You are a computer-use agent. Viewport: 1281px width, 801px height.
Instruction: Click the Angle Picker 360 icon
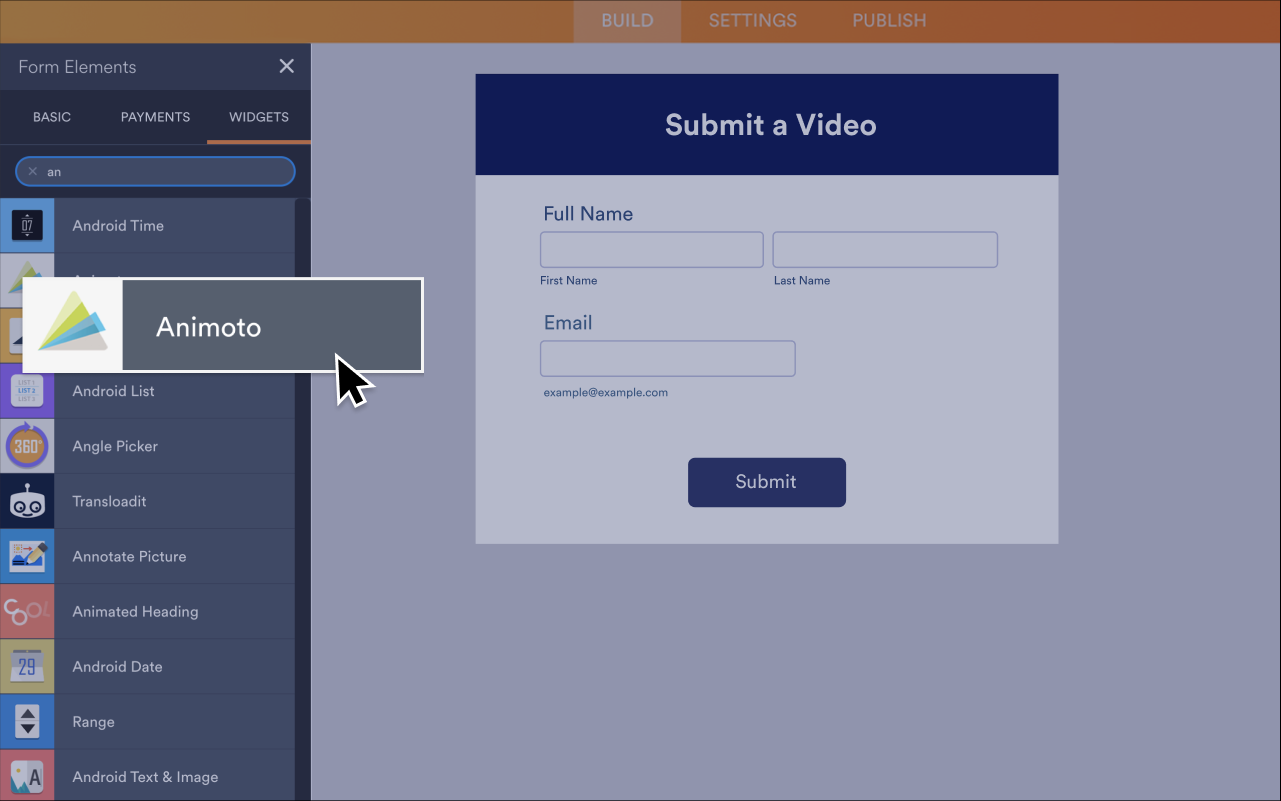tap(27, 446)
